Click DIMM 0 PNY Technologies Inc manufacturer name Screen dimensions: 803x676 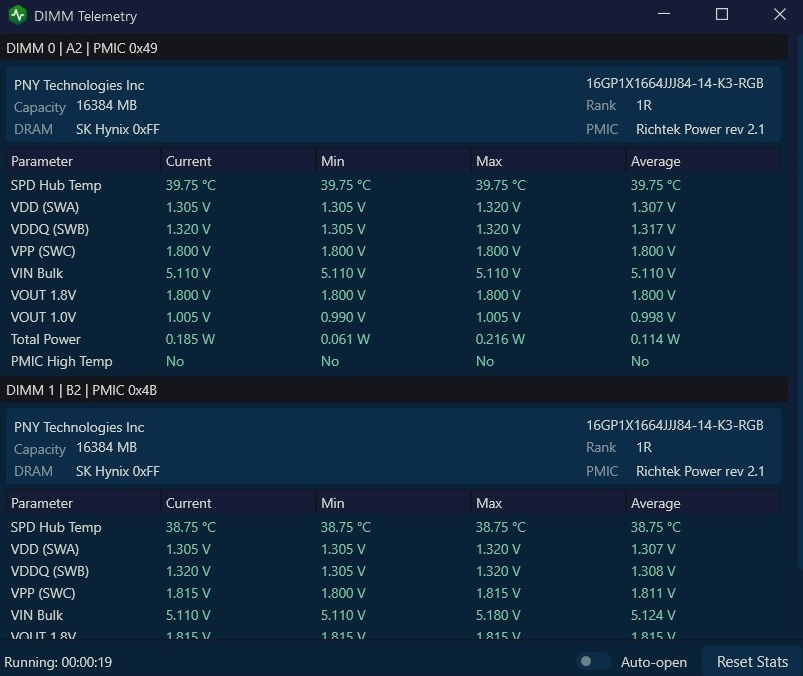coord(79,85)
